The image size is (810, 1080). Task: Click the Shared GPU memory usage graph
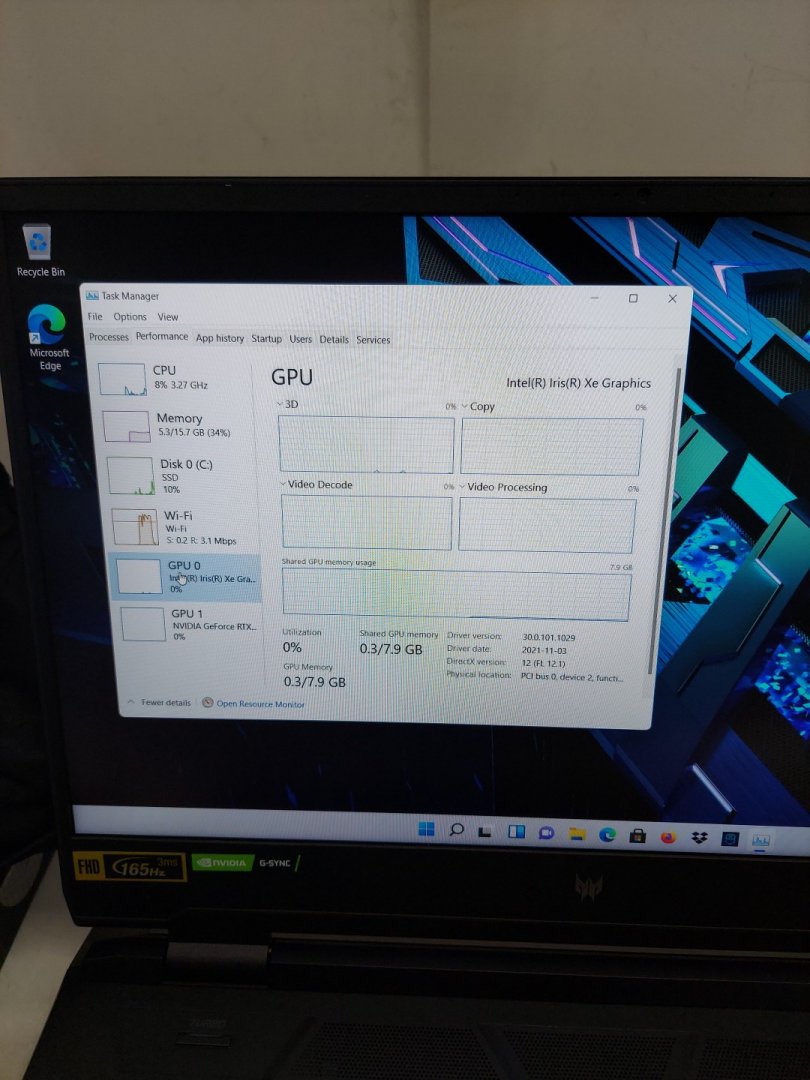point(457,596)
